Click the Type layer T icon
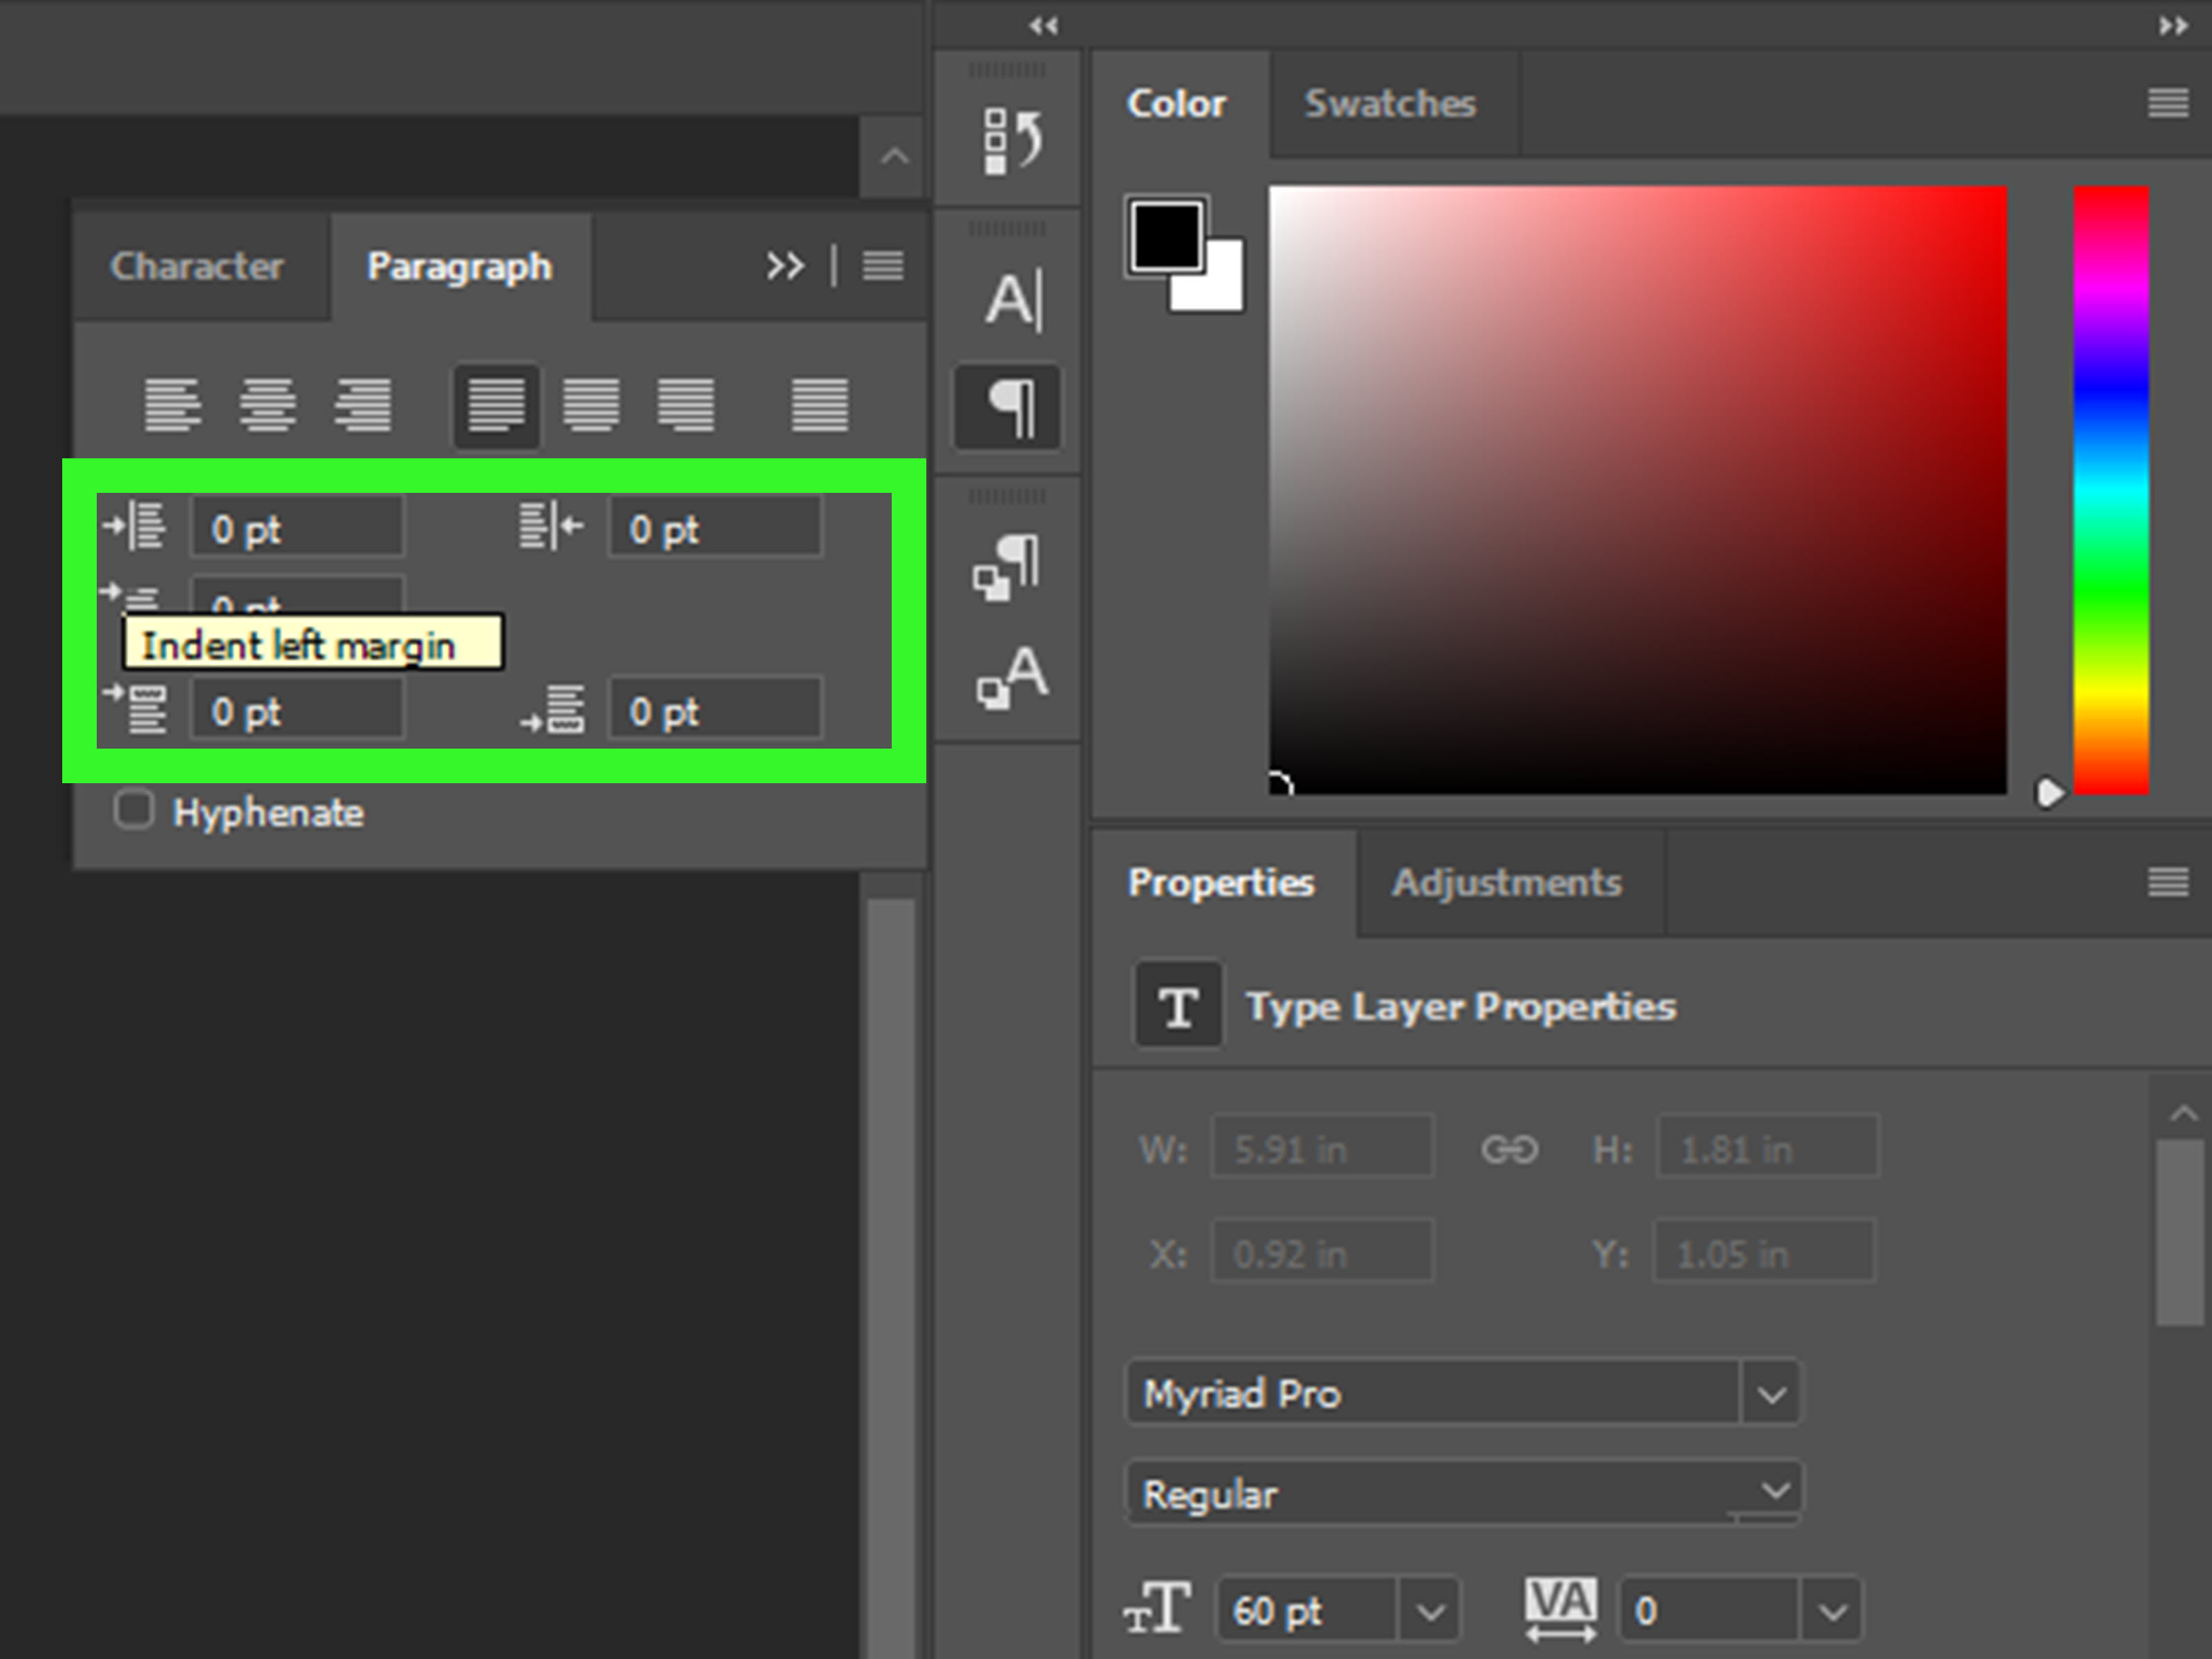Image resolution: width=2212 pixels, height=1659 pixels. [x=1178, y=1005]
